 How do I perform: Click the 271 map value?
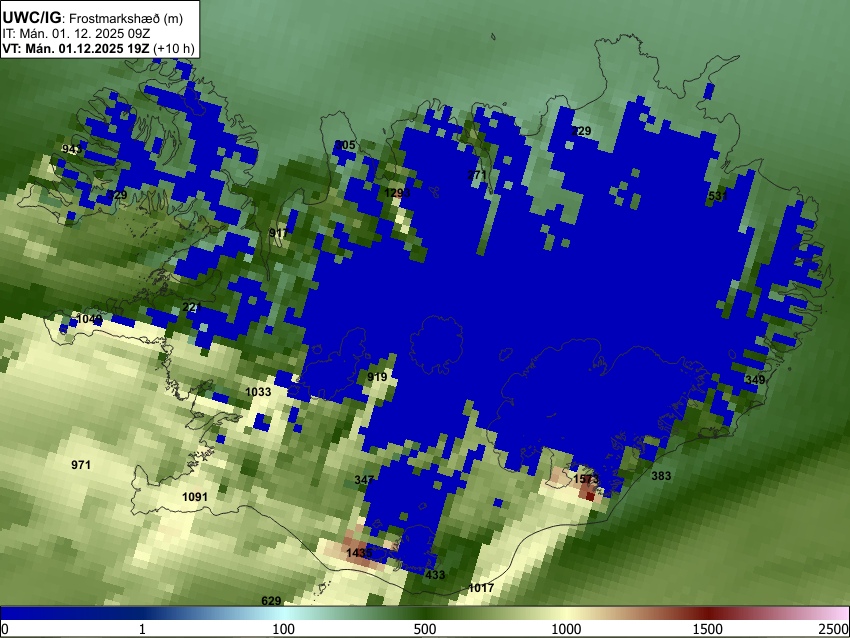[476, 175]
